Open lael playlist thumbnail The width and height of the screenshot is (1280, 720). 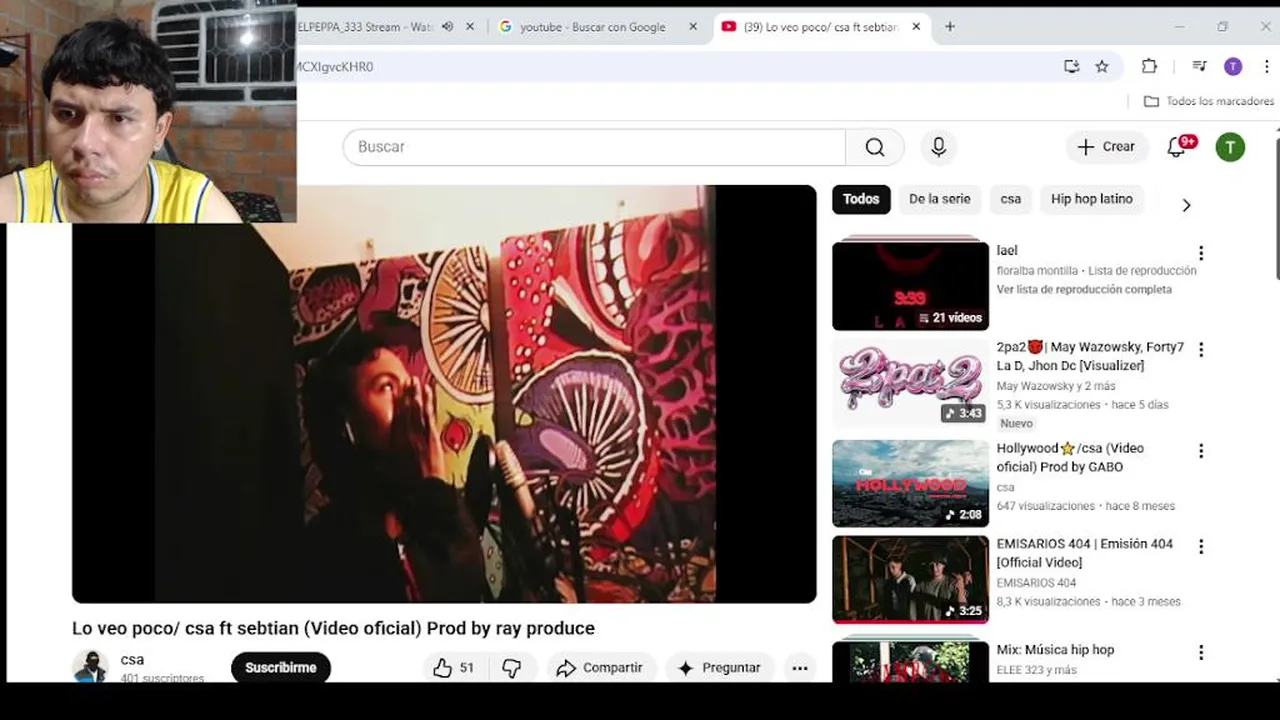[910, 285]
